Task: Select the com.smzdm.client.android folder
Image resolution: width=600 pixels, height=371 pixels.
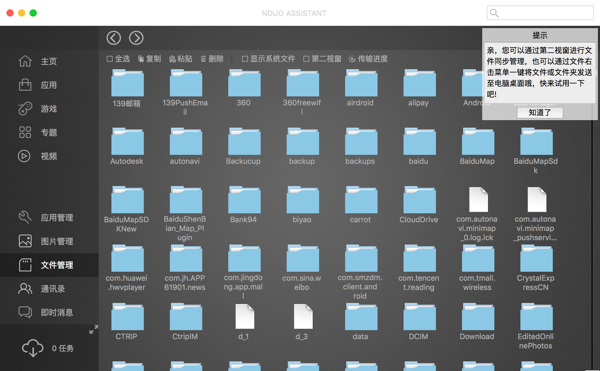Action: tap(361, 259)
